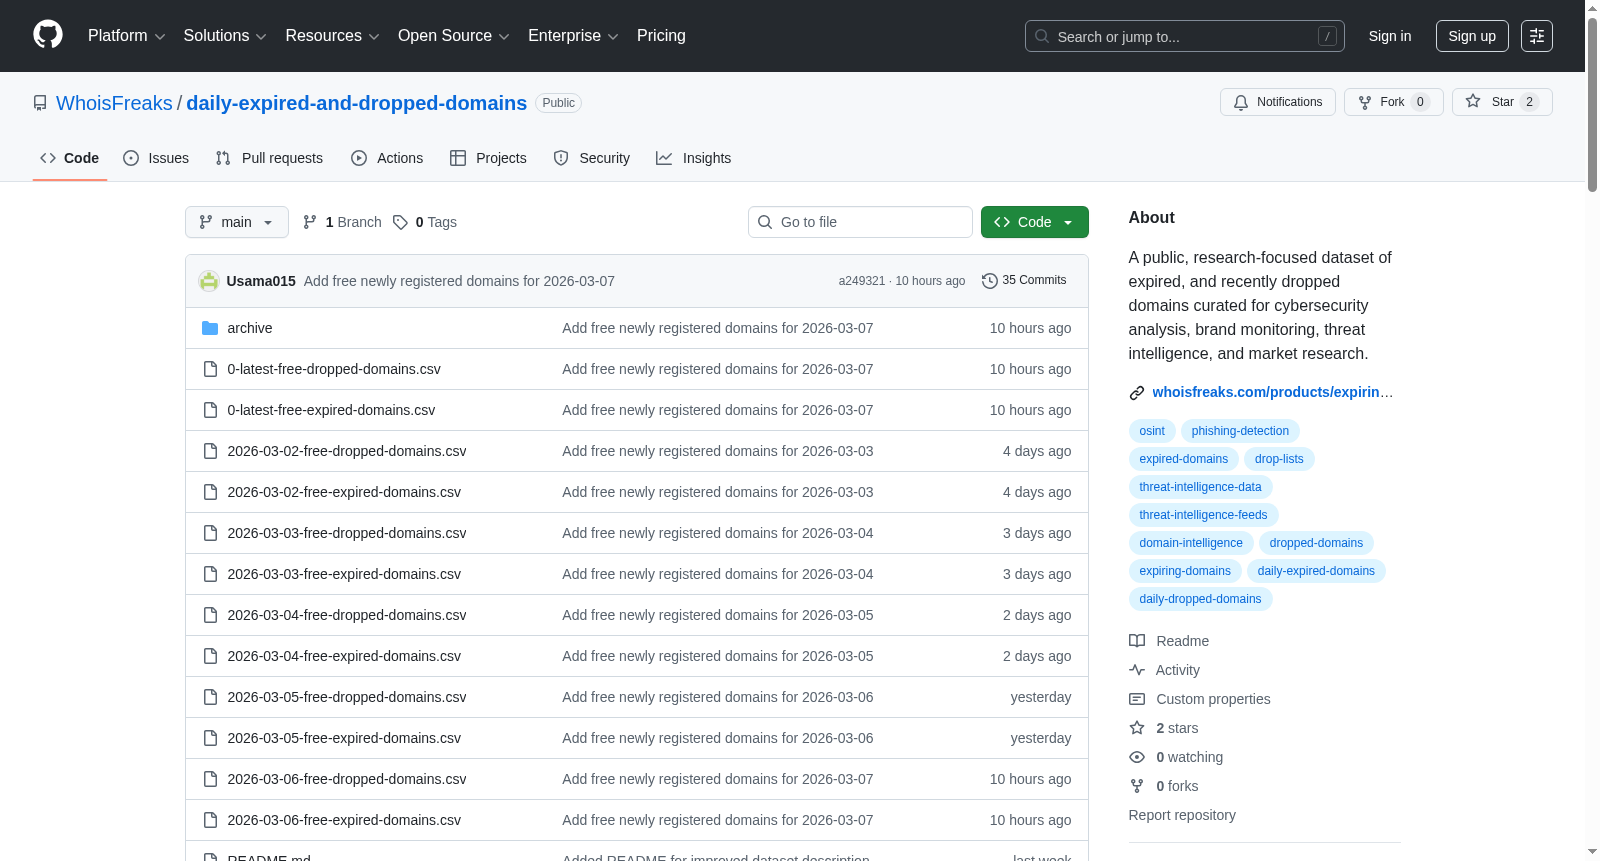Click the repository book icon beside WhoisFreaks
The height and width of the screenshot is (861, 1600).
point(40,103)
